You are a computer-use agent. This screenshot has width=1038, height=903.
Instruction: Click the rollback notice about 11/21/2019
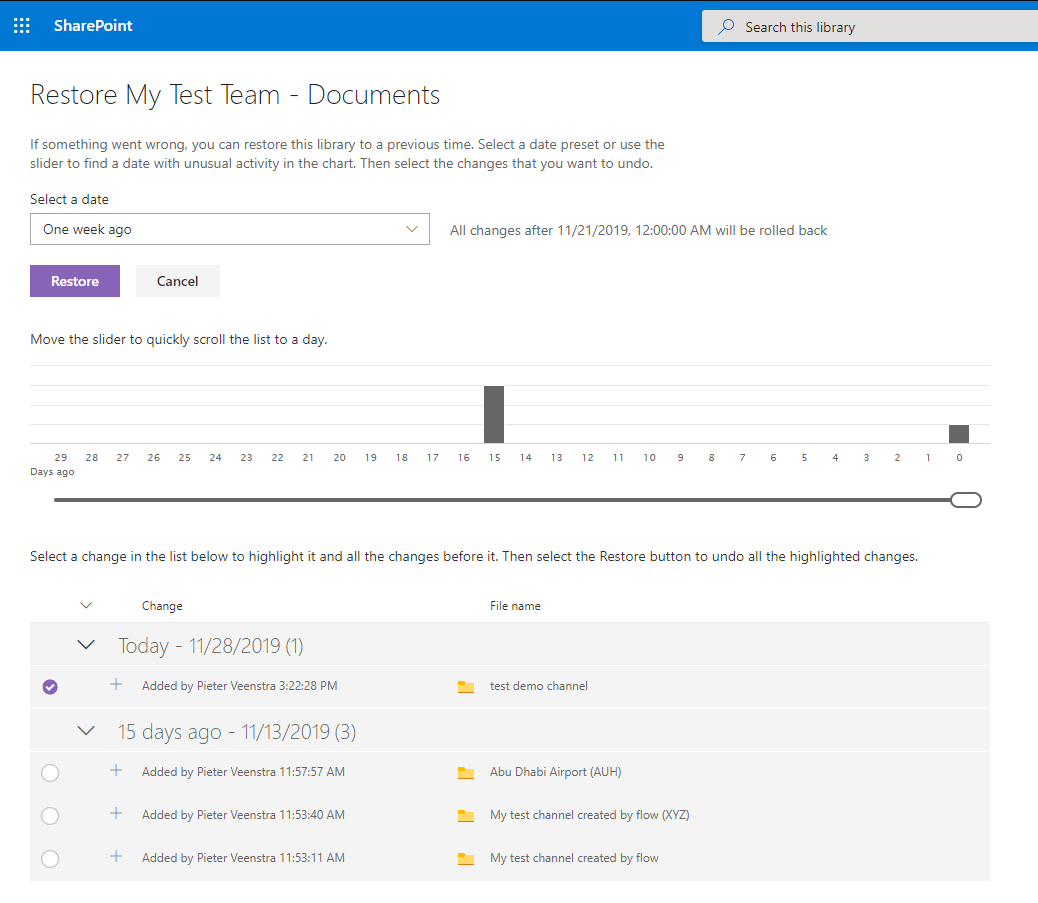638,230
